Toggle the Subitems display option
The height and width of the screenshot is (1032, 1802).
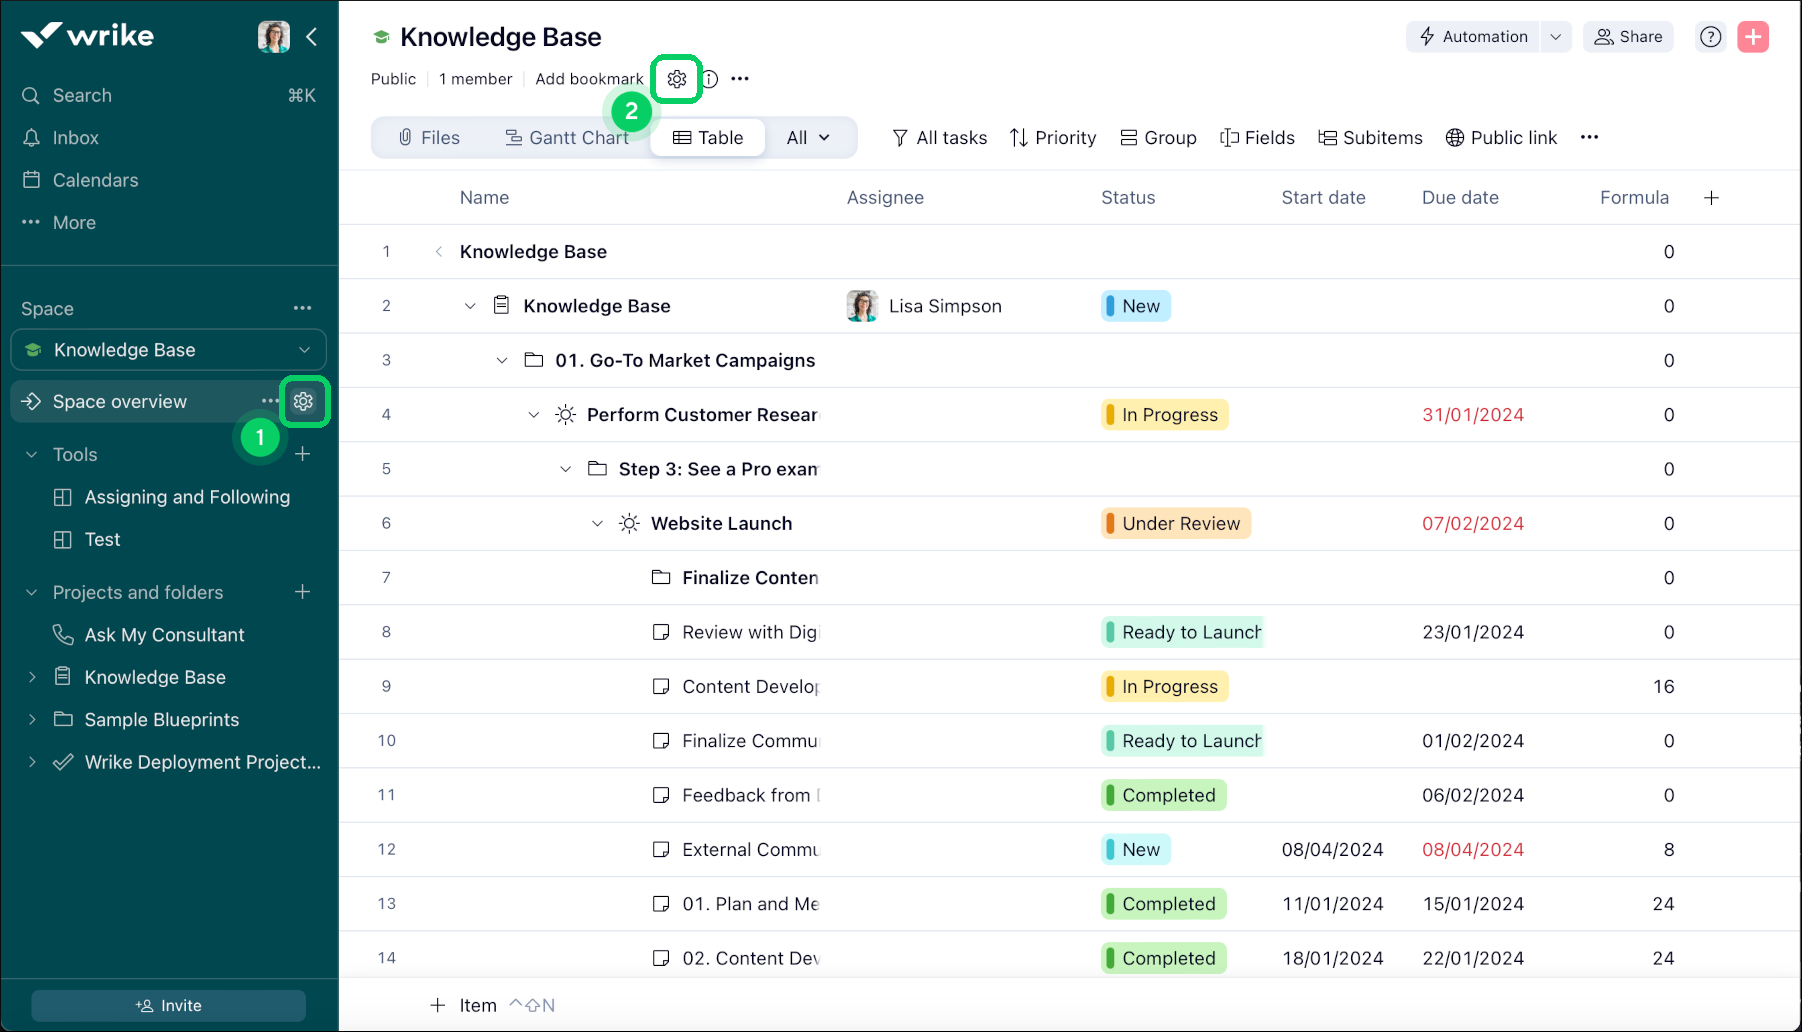(1370, 138)
